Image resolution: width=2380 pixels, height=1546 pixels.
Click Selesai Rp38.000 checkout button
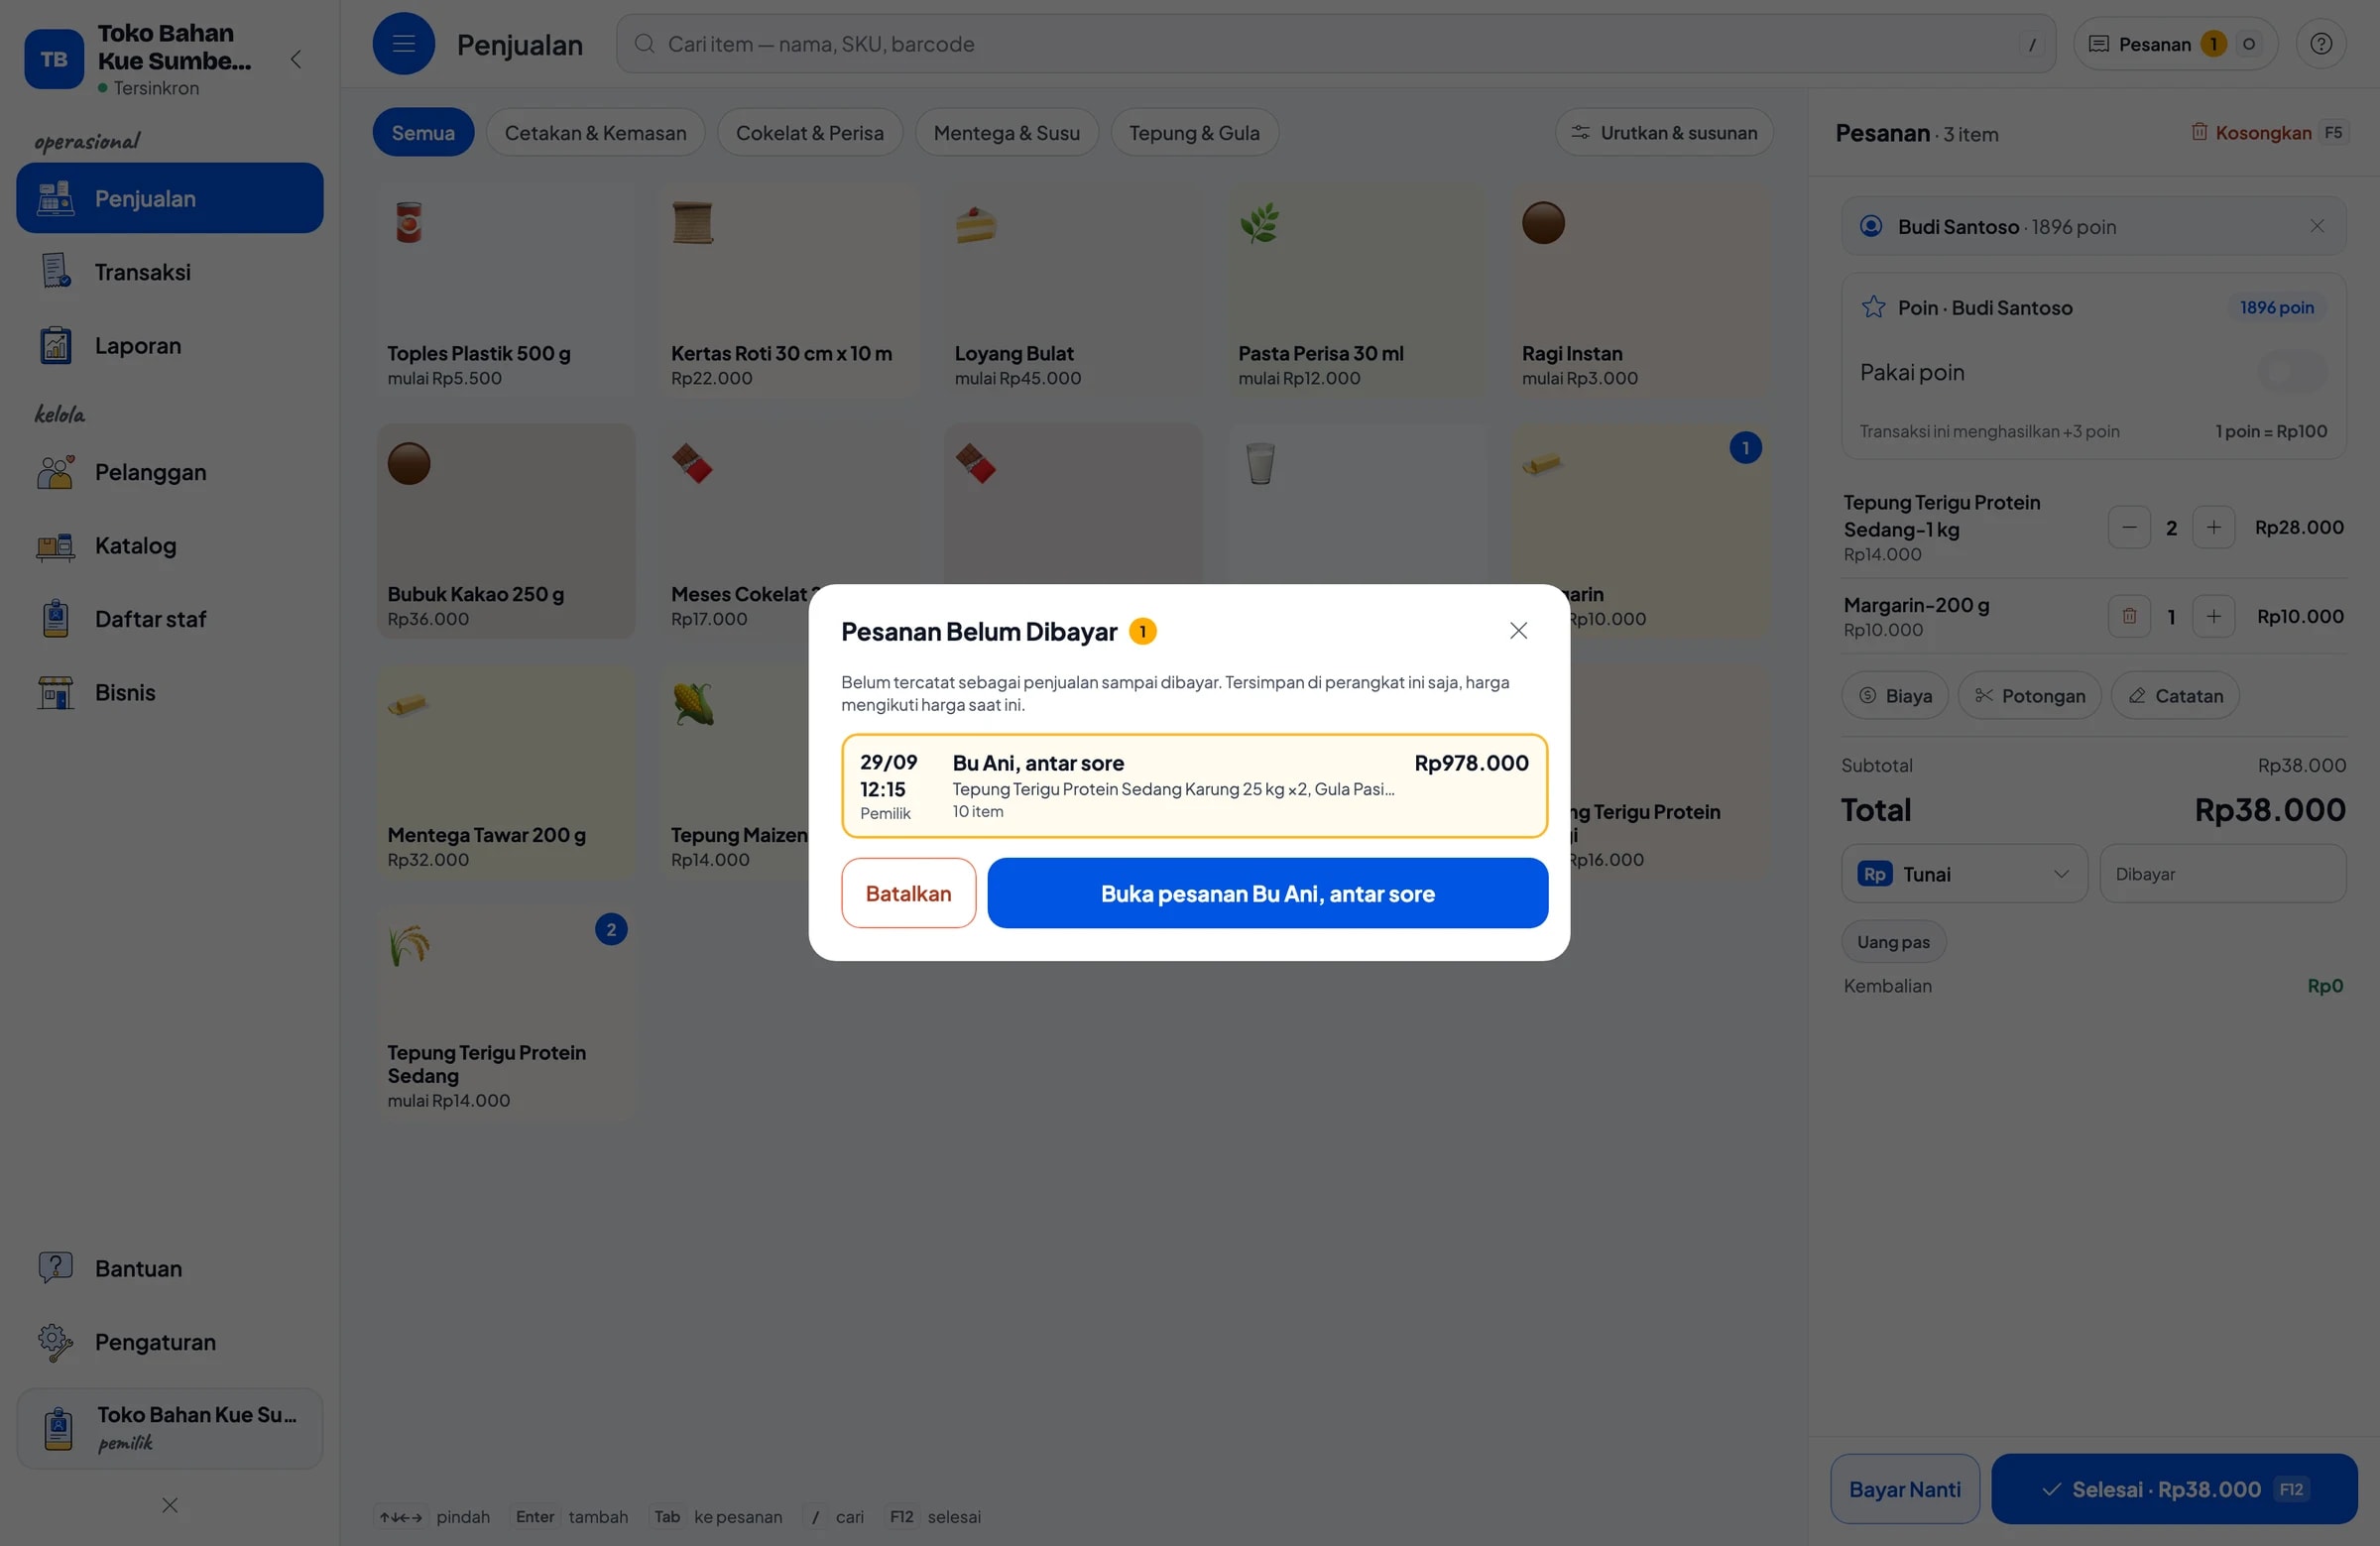point(2173,1488)
